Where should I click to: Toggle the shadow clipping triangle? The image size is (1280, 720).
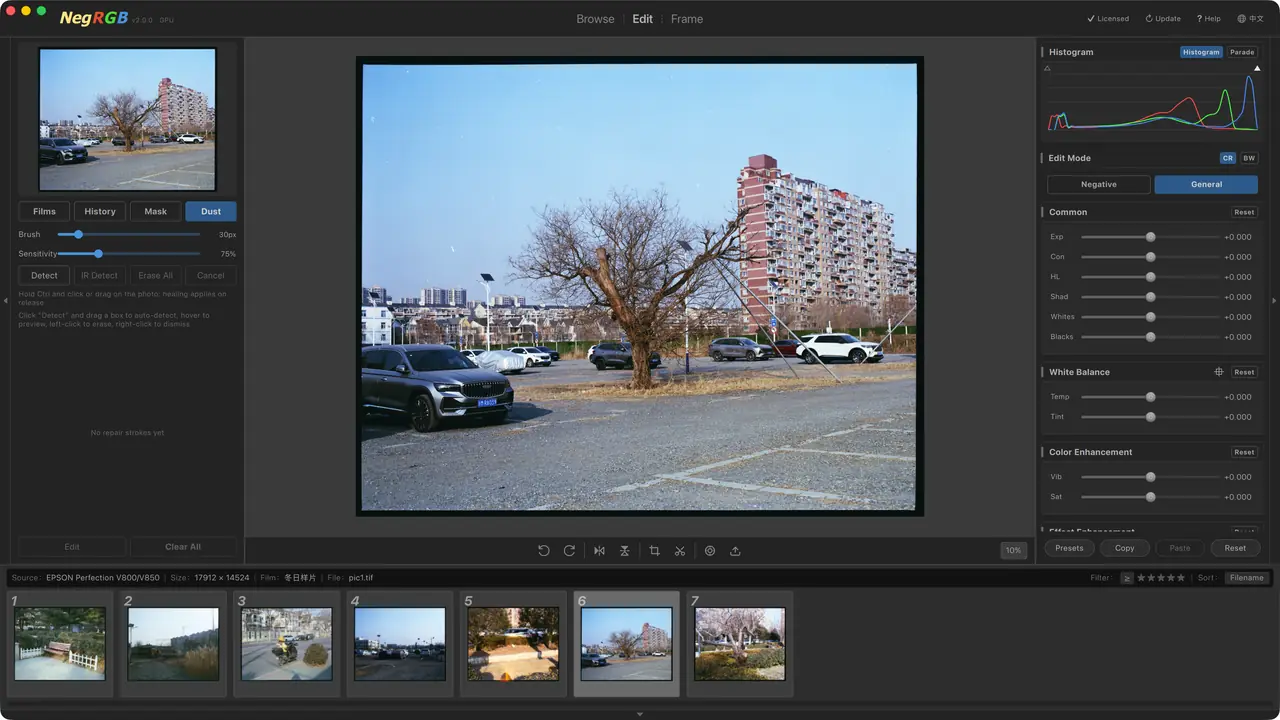[x=1047, y=69]
